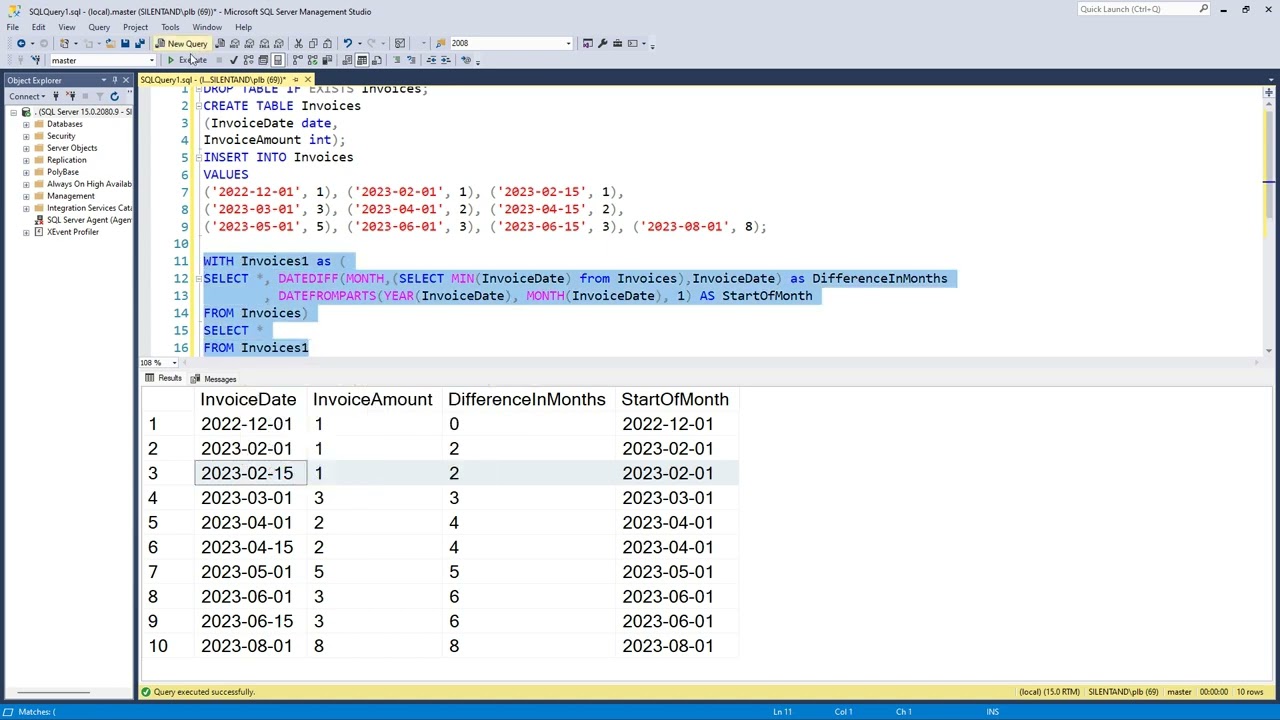Click the Cancel Executing Query stop icon

[x=219, y=60]
